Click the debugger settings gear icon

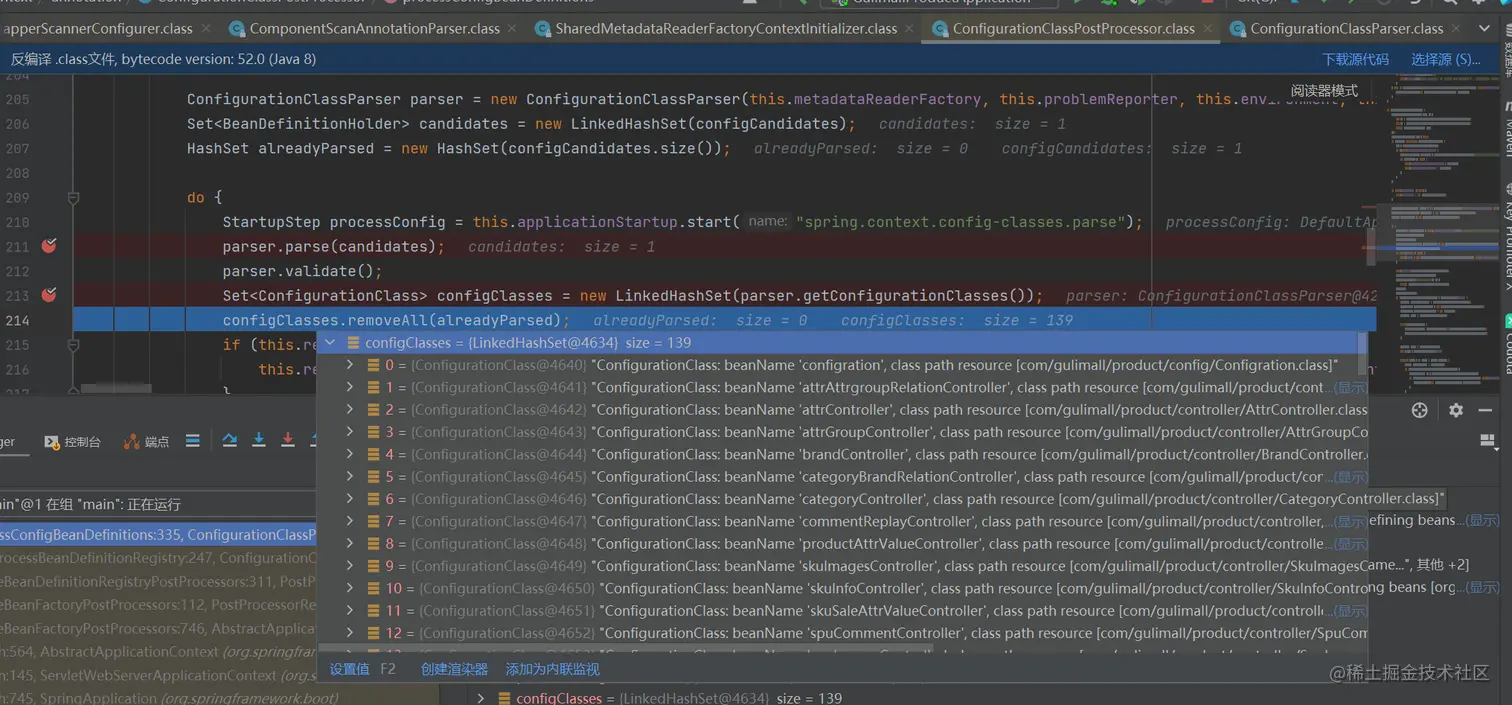coord(1455,410)
